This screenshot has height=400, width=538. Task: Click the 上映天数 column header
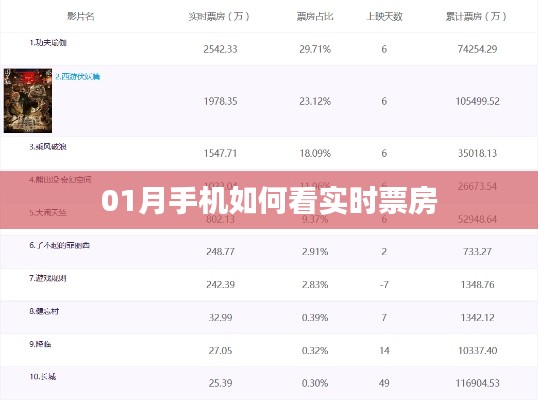tap(384, 16)
